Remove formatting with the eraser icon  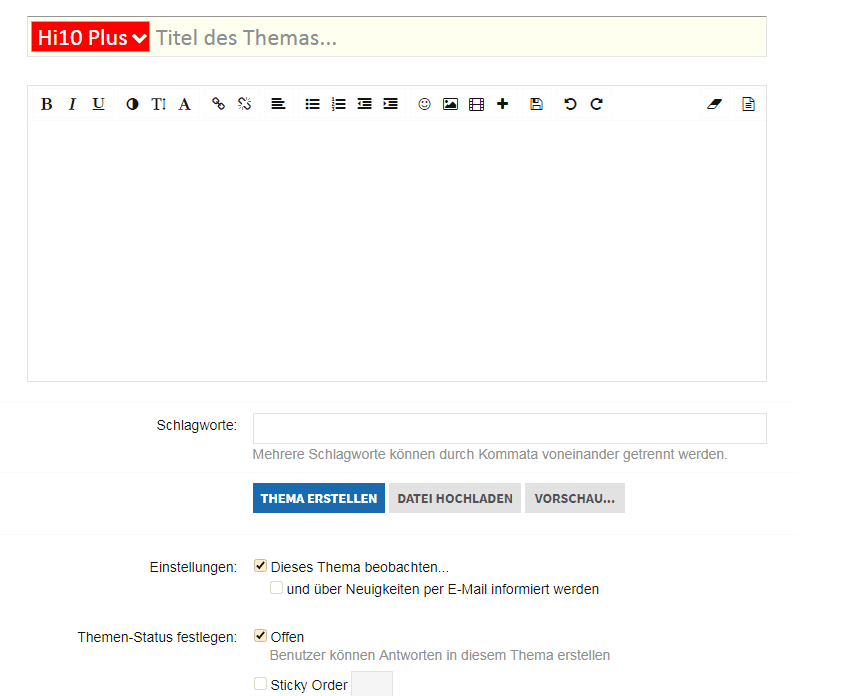pyautogui.click(x=714, y=104)
